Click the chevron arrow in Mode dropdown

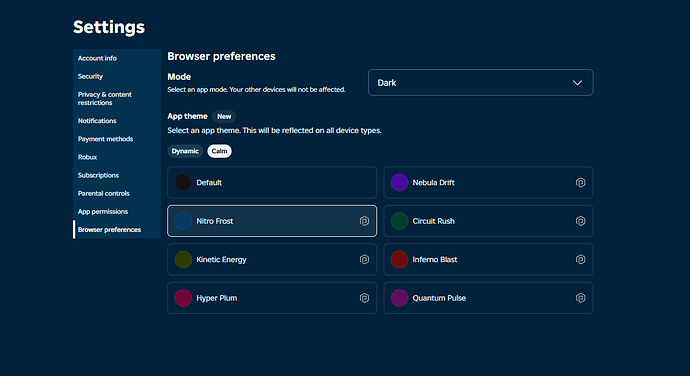577,83
